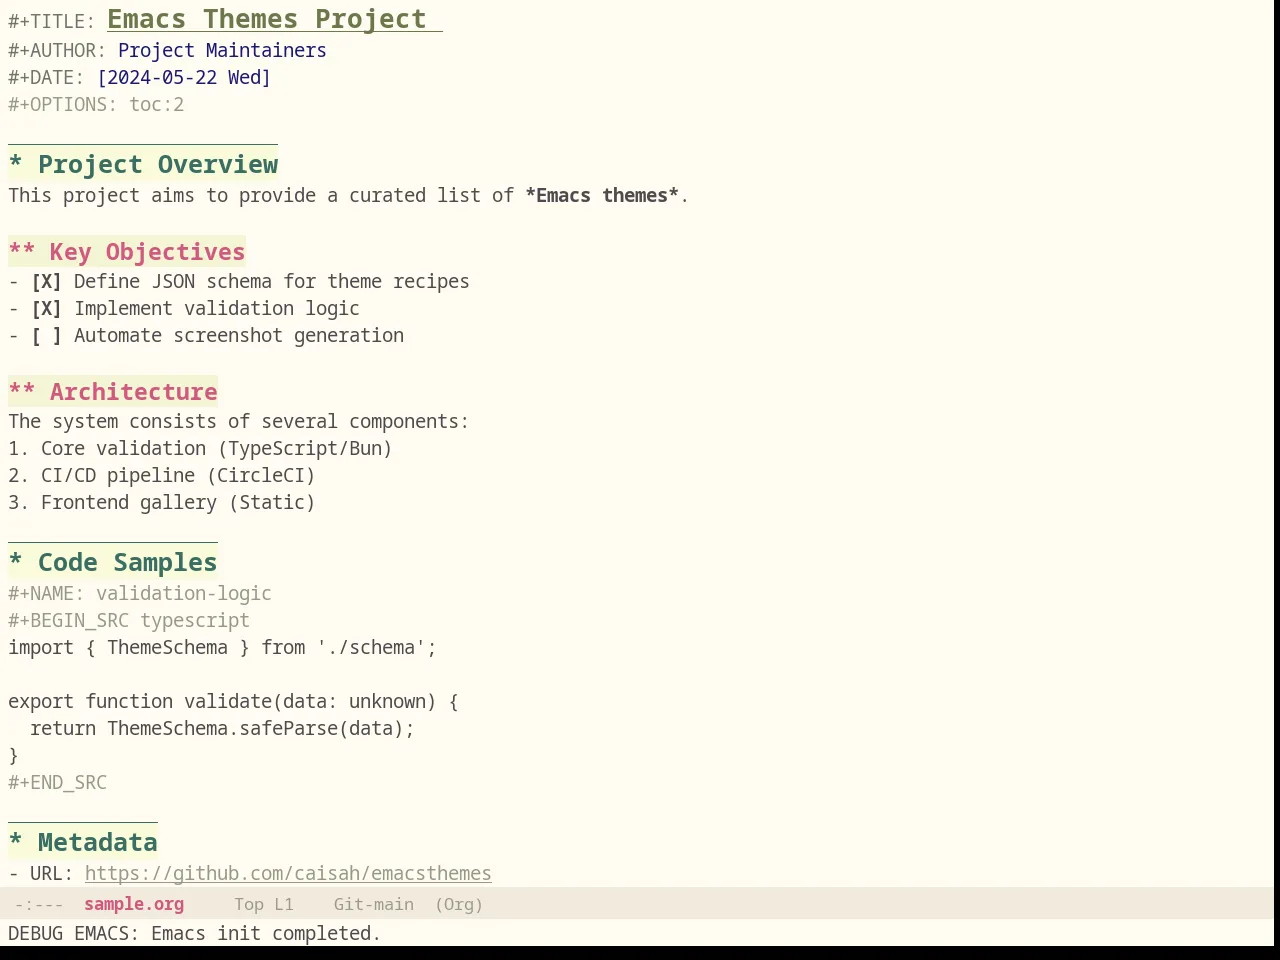Toggle the 'Implement validation logic' checkbox
Image resolution: width=1280 pixels, height=960 pixels.
coord(46,309)
